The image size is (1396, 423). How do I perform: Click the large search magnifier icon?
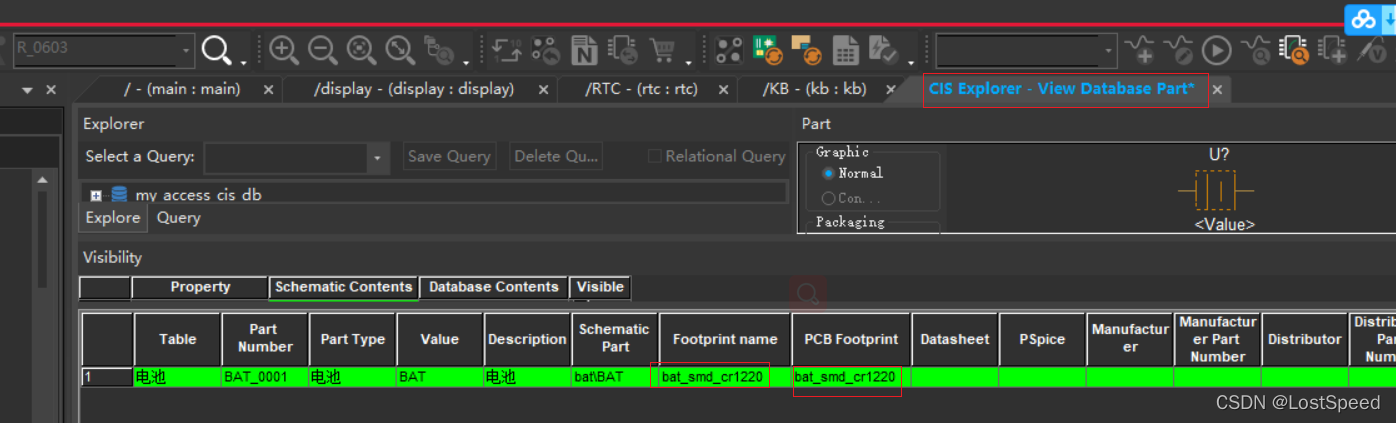pyautogui.click(x=217, y=49)
